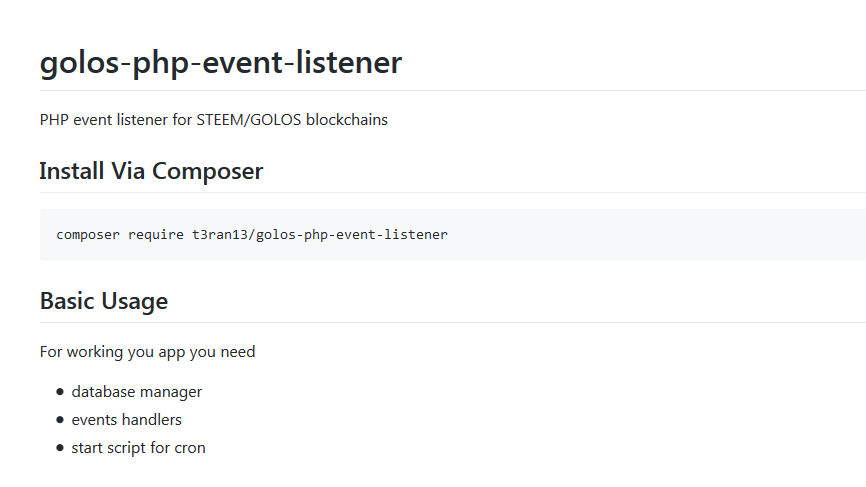Click t3ran13/golos-php-event-listener package name in code
This screenshot has width=866, height=487.
pos(320,235)
